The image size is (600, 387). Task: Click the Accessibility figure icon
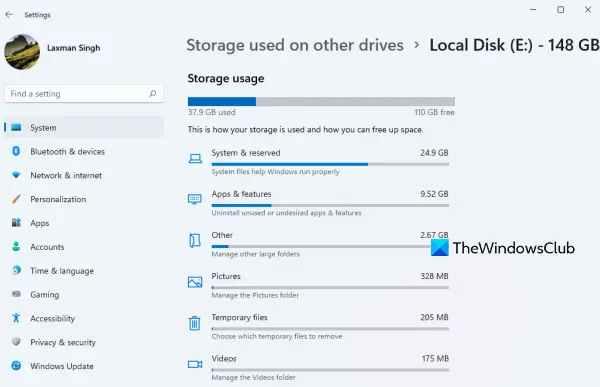click(x=16, y=318)
